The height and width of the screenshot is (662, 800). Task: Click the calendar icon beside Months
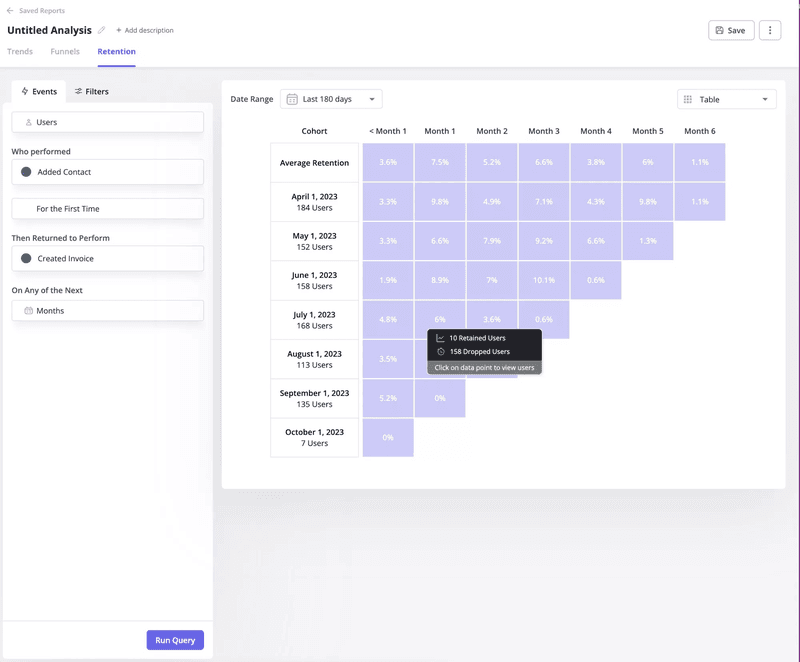tap(27, 310)
